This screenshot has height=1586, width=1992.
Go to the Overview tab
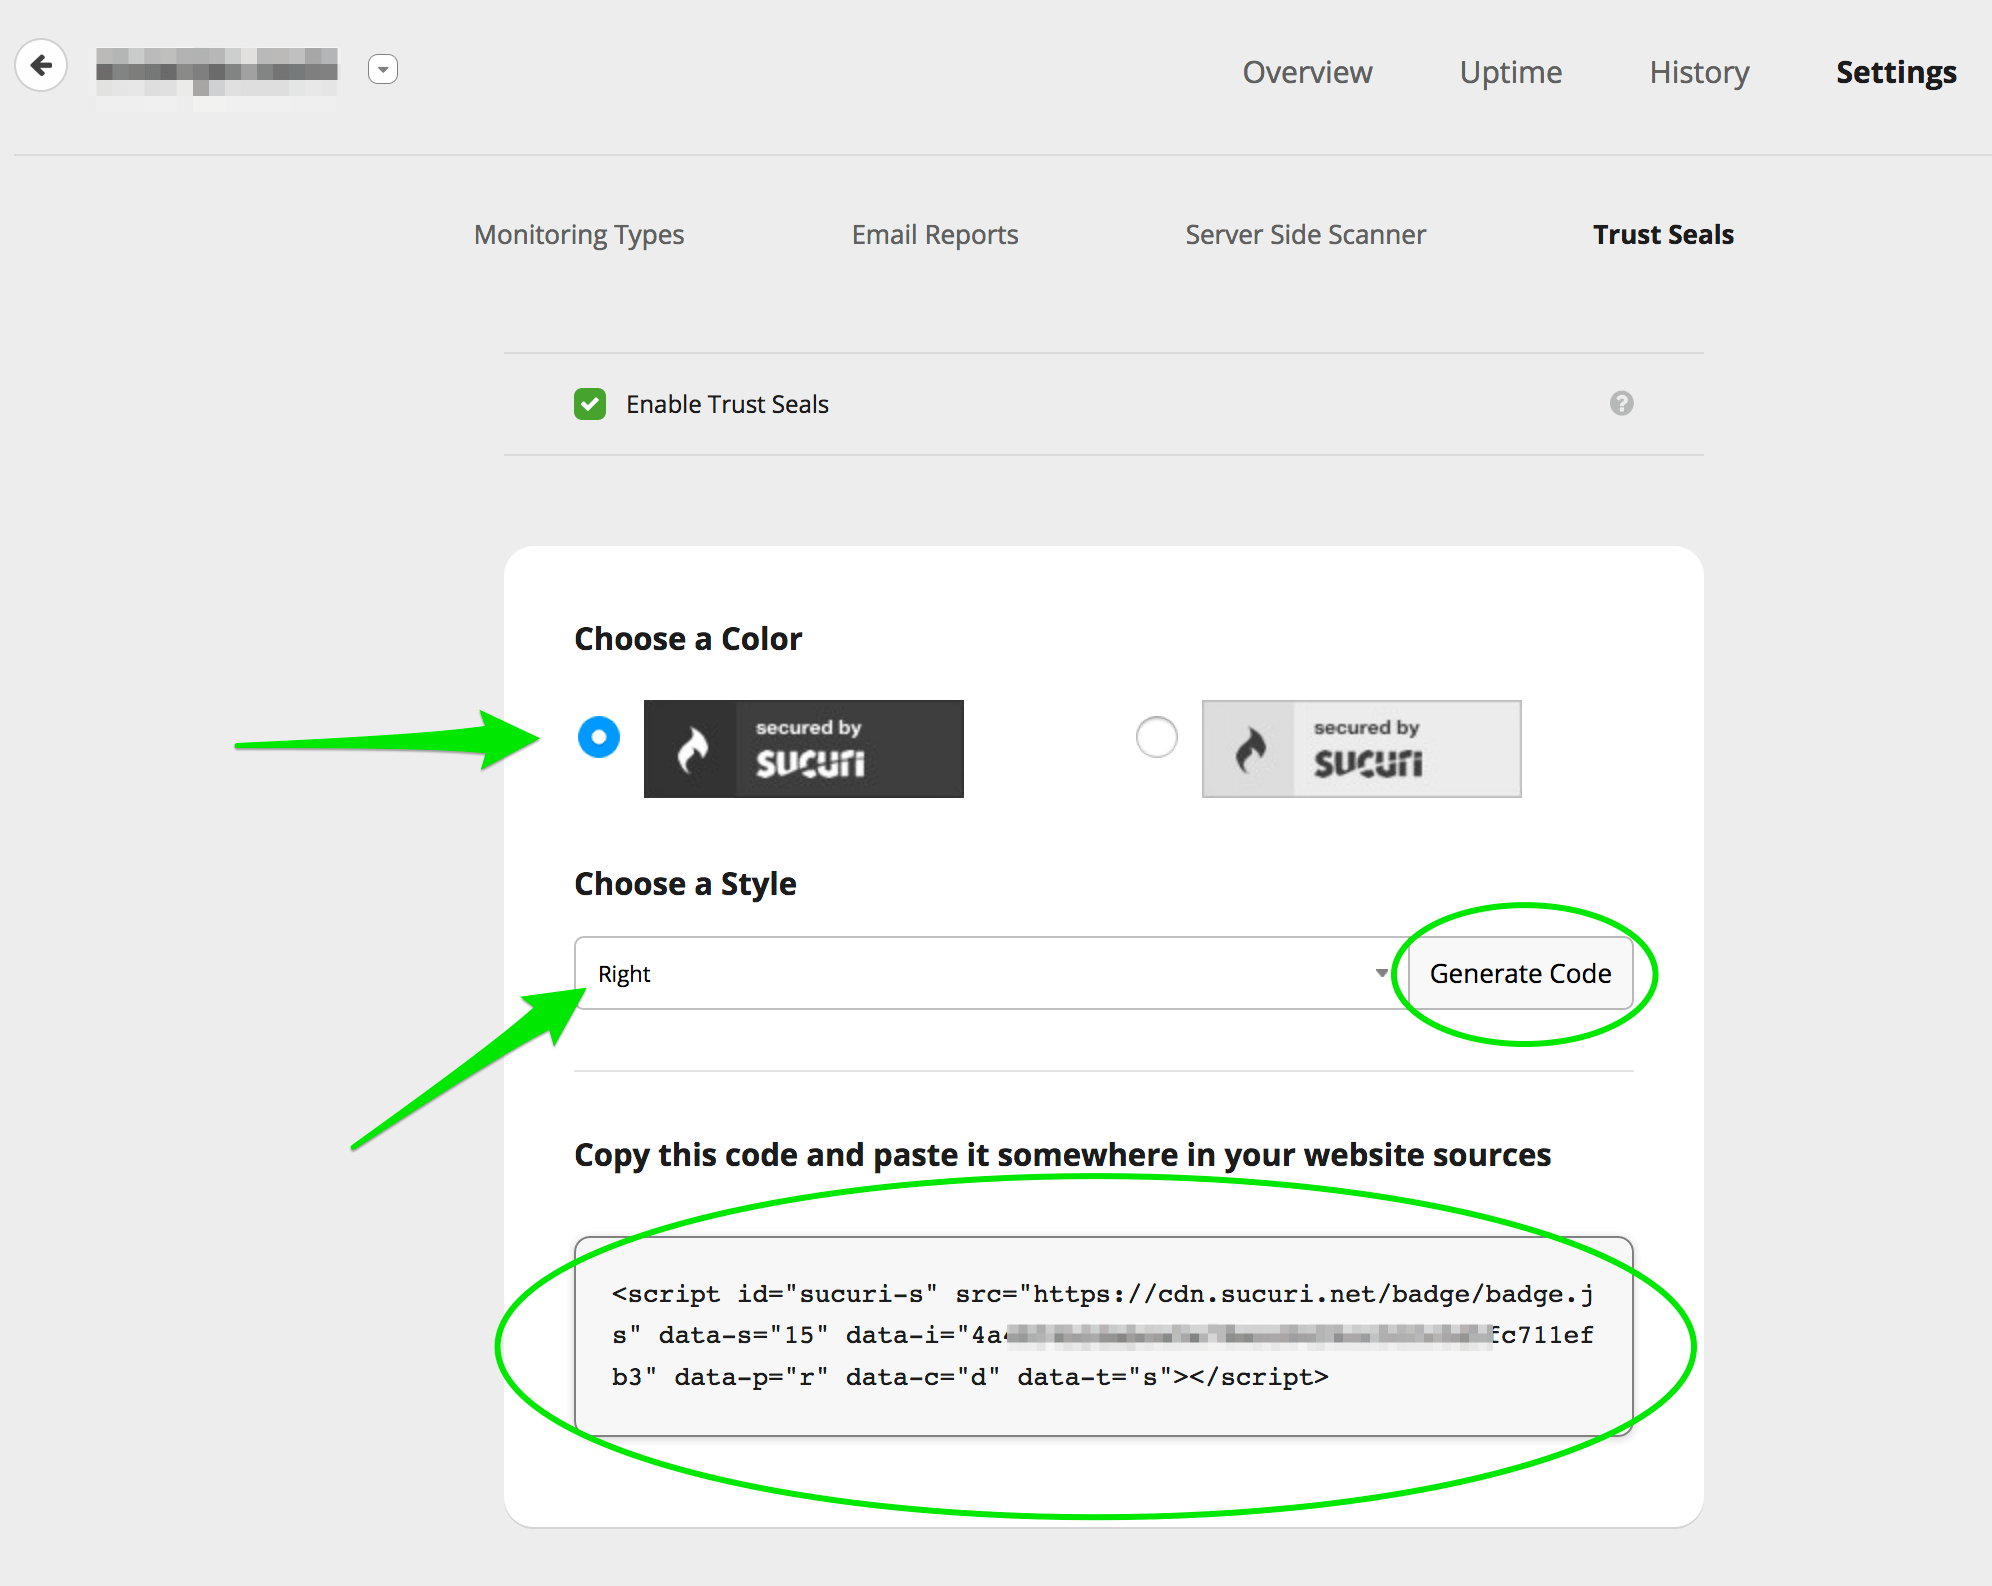[x=1307, y=72]
